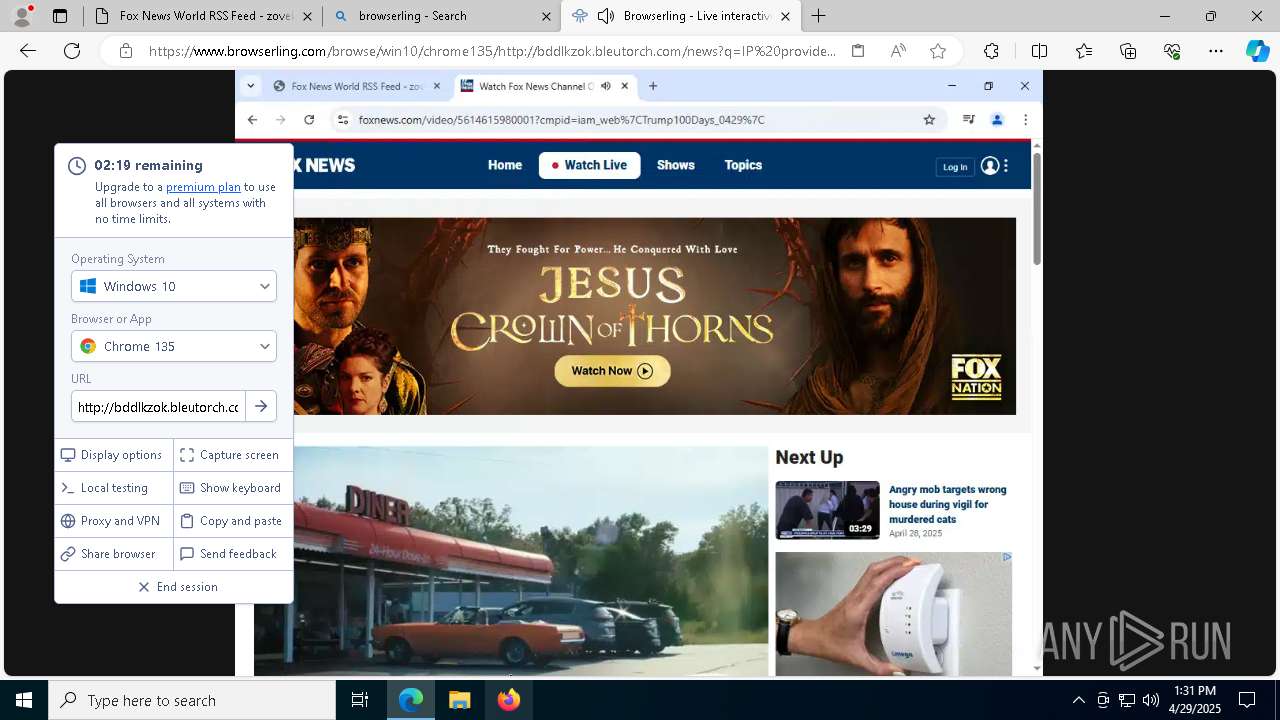Open Task View on taskbar
1280x720 pixels.
click(360, 700)
